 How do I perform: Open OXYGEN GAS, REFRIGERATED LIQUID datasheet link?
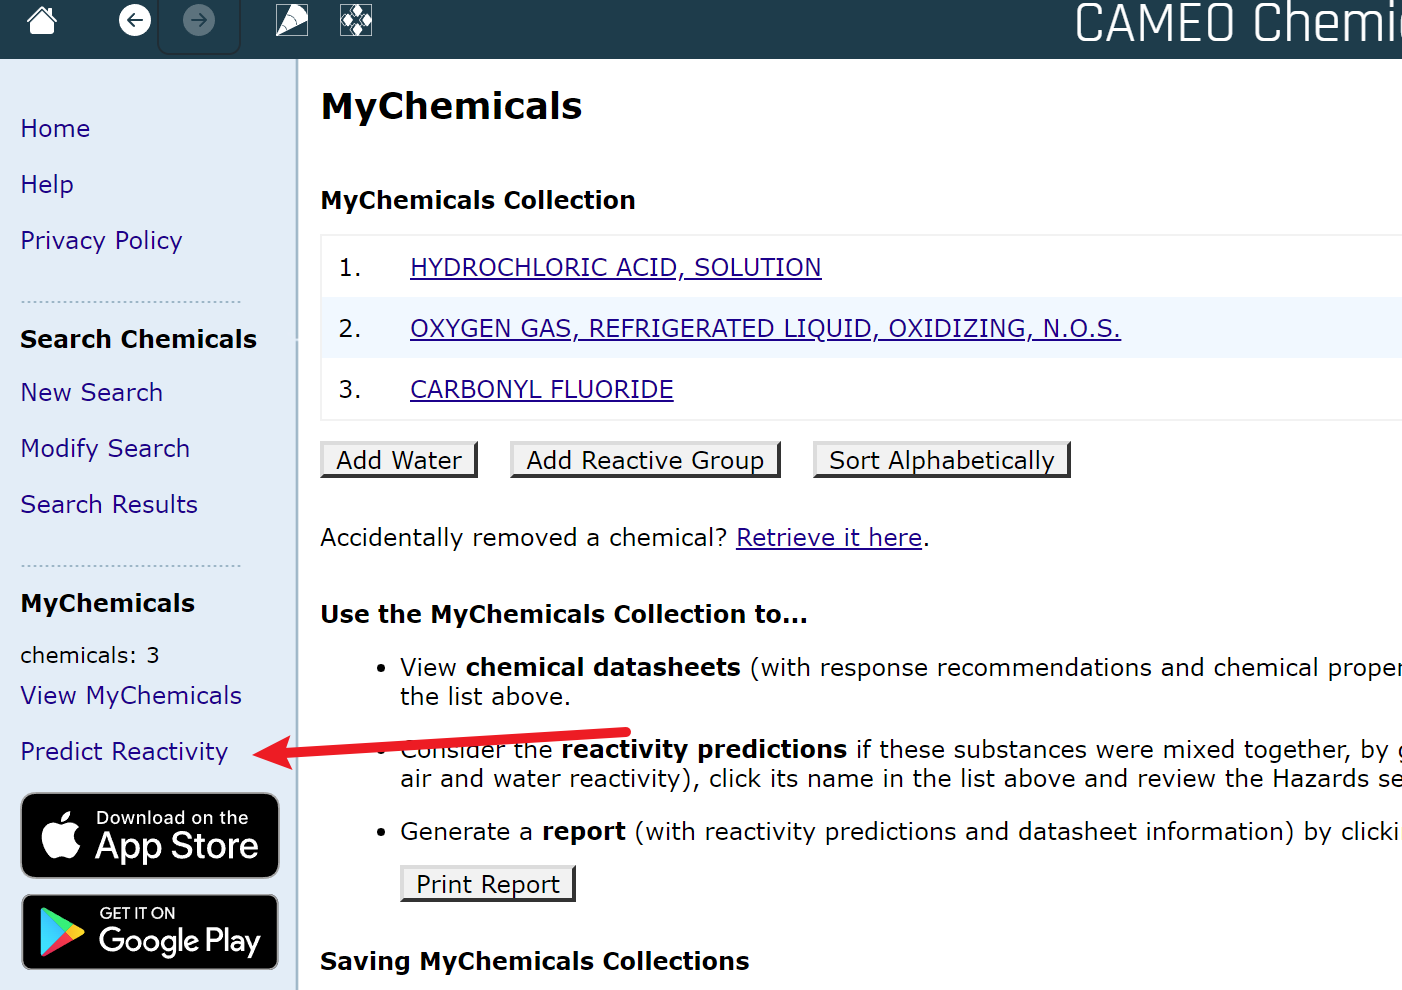(x=765, y=329)
